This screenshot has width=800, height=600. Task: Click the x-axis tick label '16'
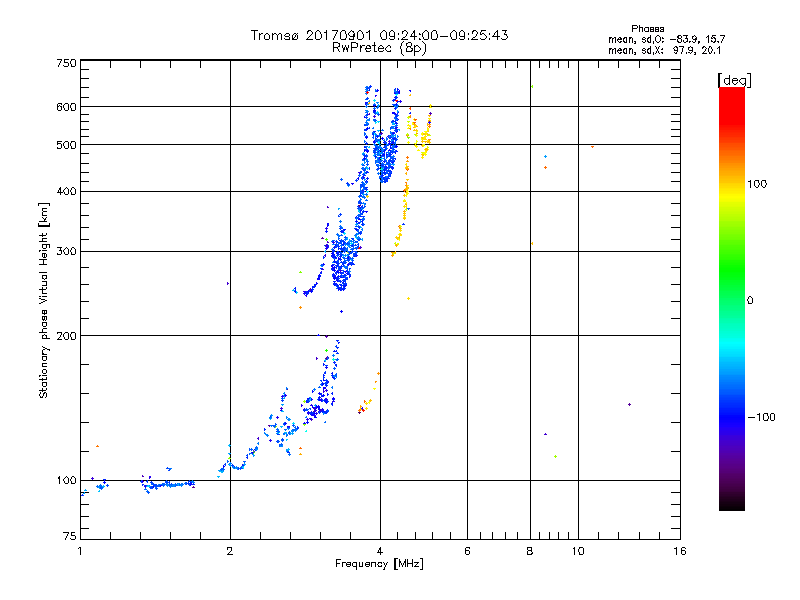[x=680, y=551]
